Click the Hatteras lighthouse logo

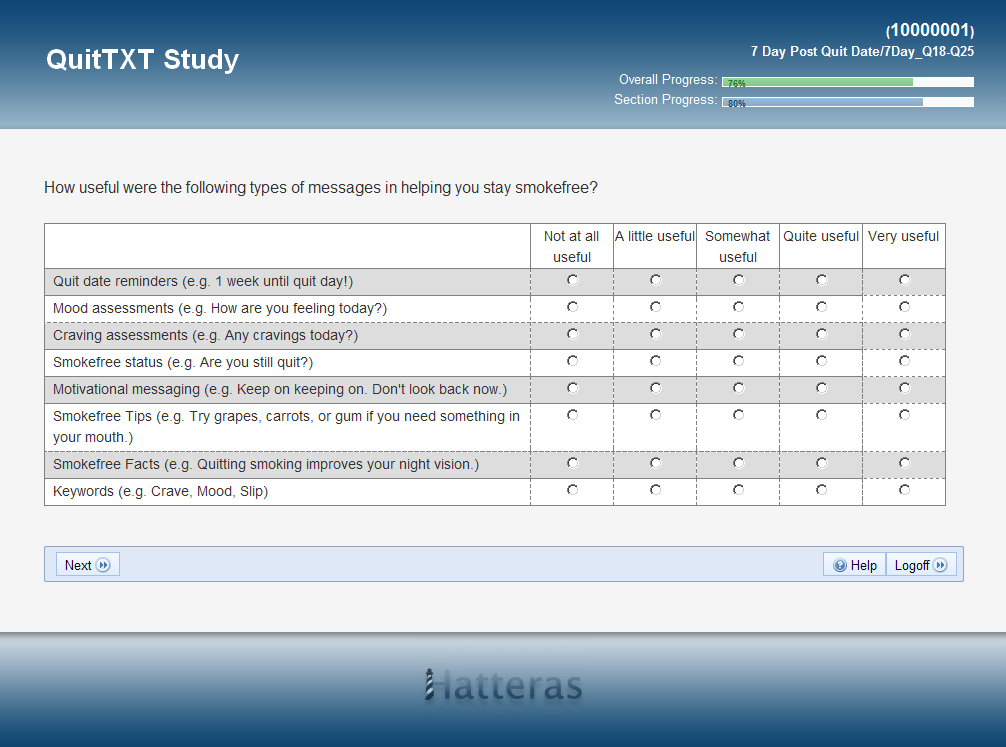504,685
